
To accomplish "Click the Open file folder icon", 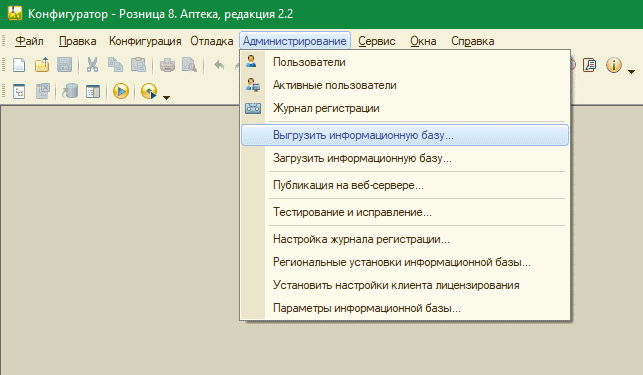I will click(42, 65).
